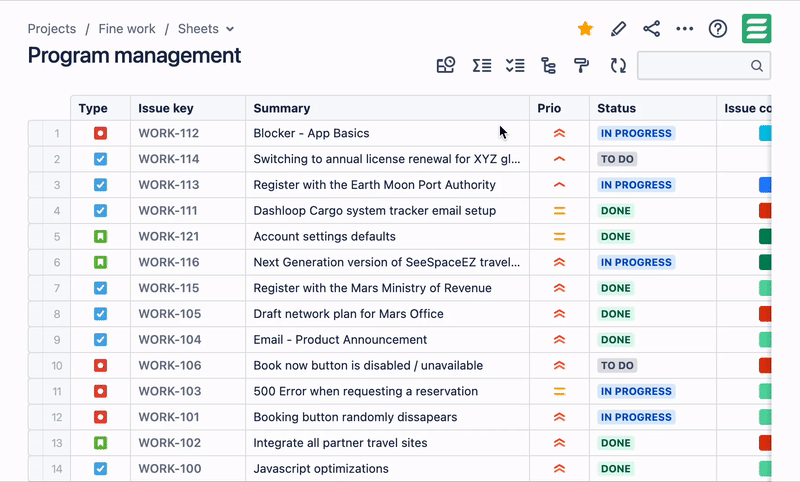Open issue WORK-112
The width and height of the screenshot is (800, 482).
click(x=168, y=134)
